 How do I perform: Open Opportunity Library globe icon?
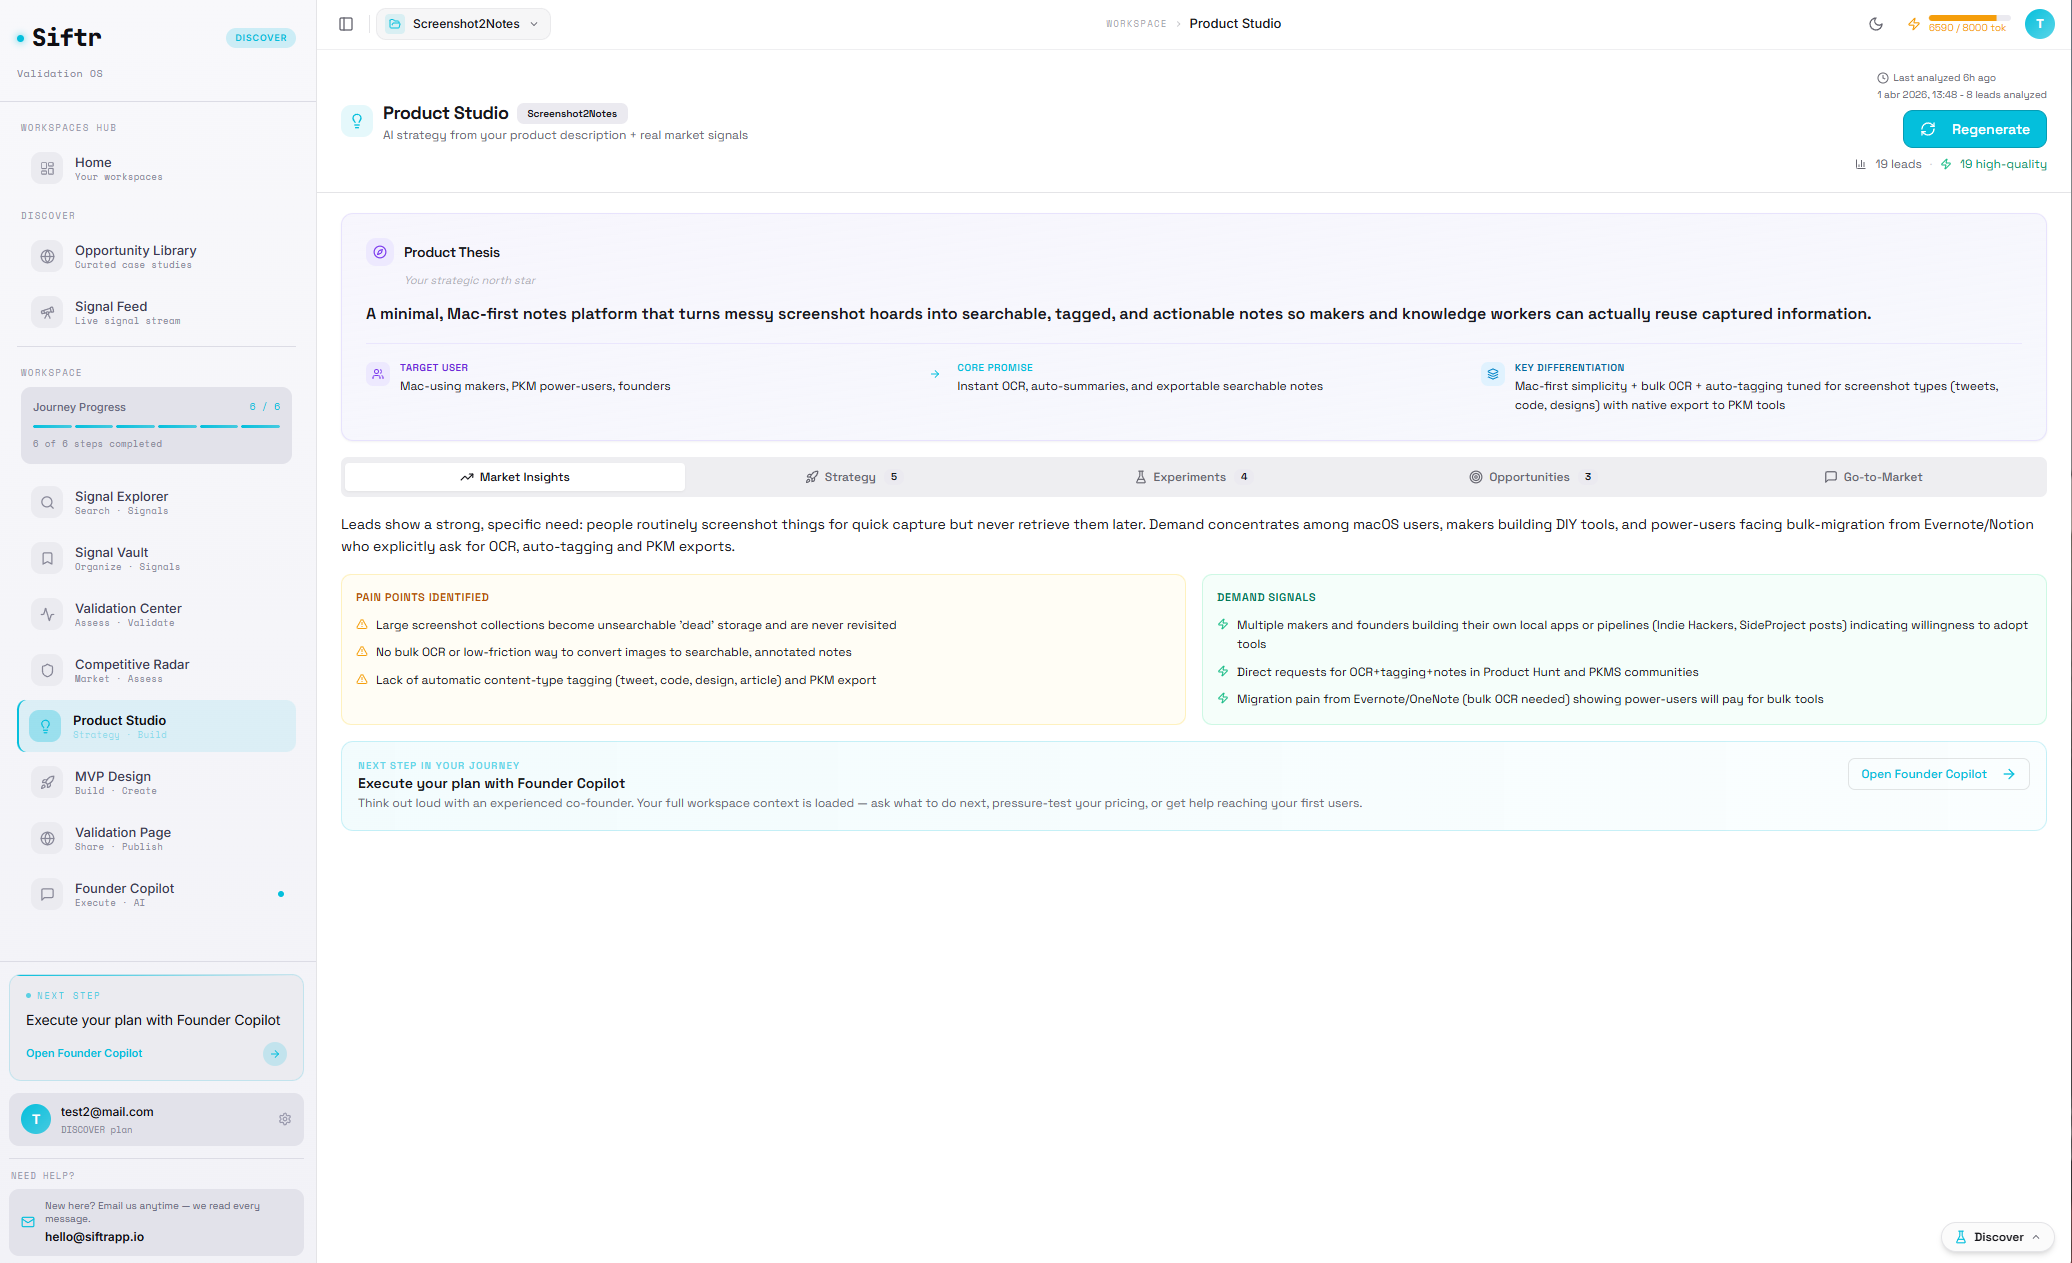pyautogui.click(x=47, y=257)
